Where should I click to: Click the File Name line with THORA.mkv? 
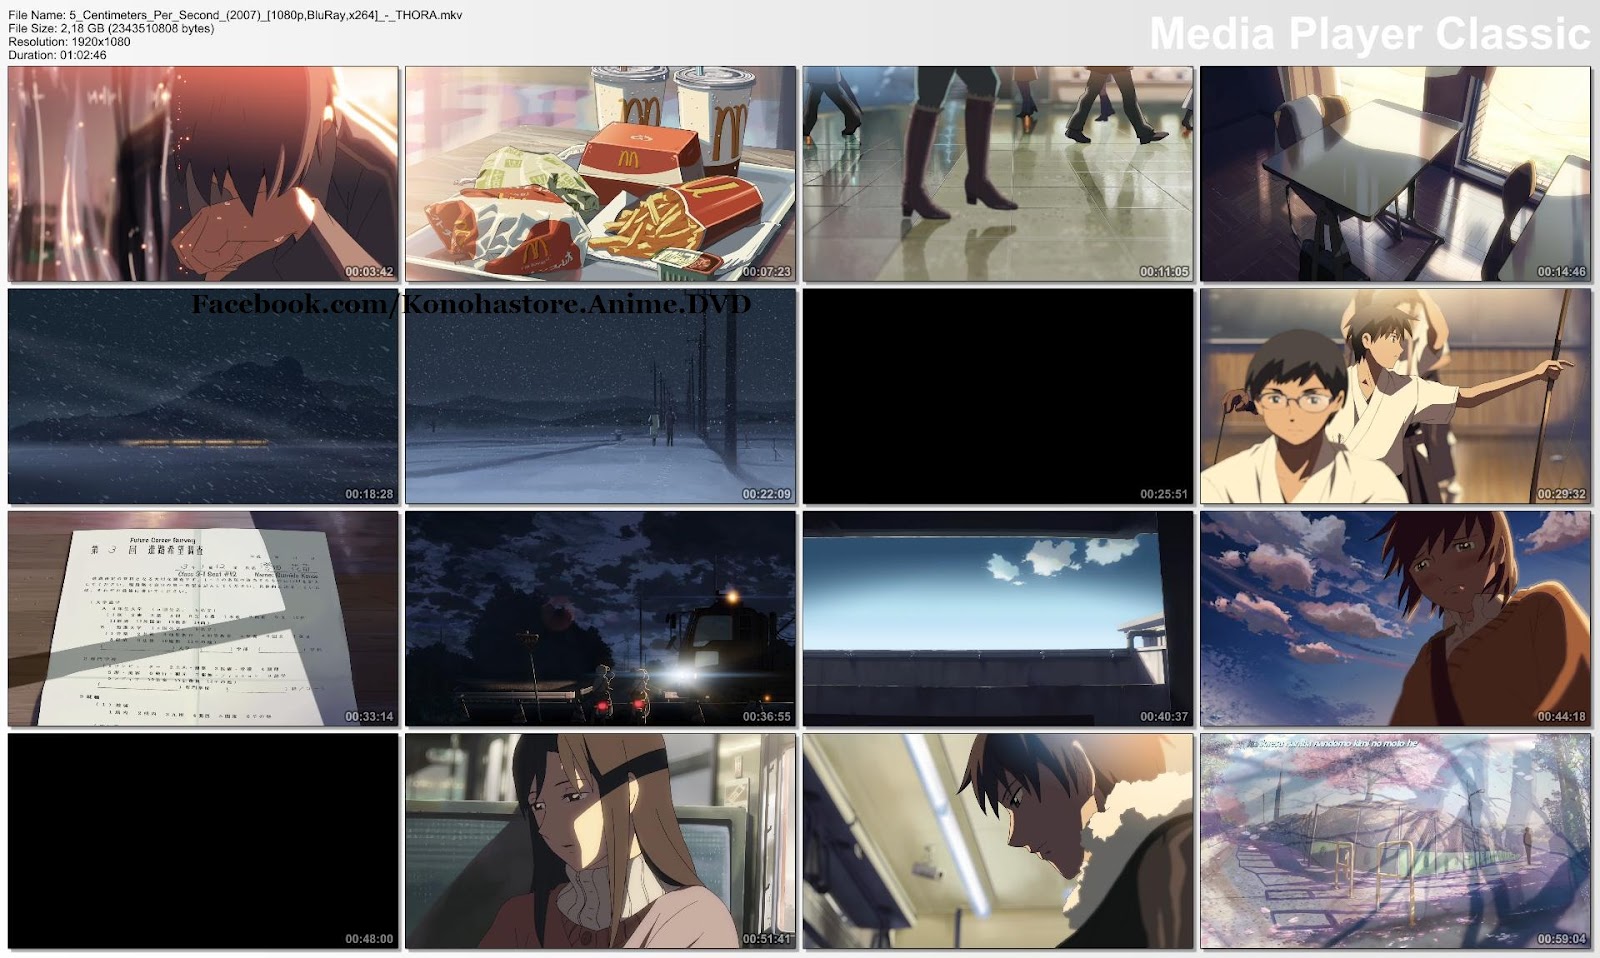(x=235, y=15)
